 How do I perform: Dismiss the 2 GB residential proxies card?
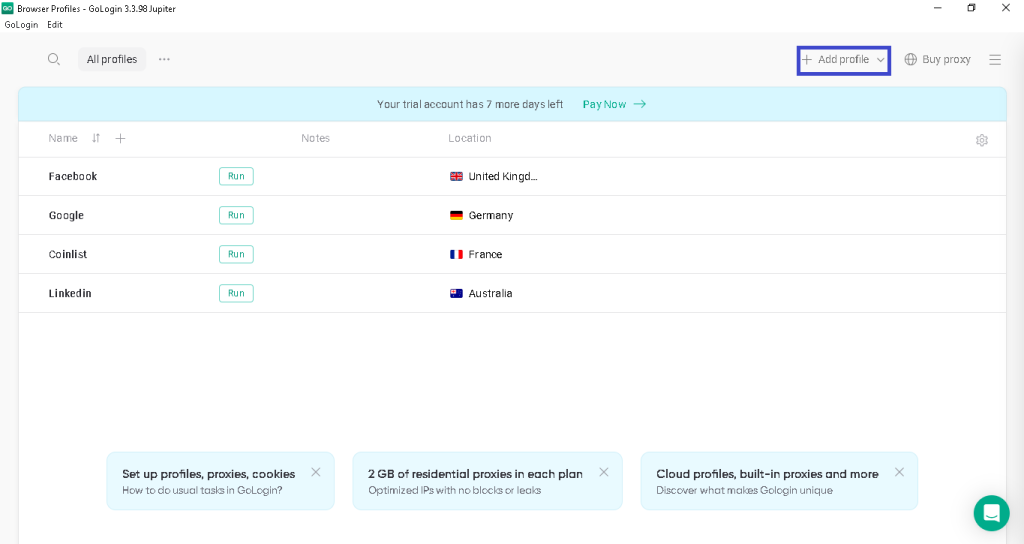coord(603,472)
